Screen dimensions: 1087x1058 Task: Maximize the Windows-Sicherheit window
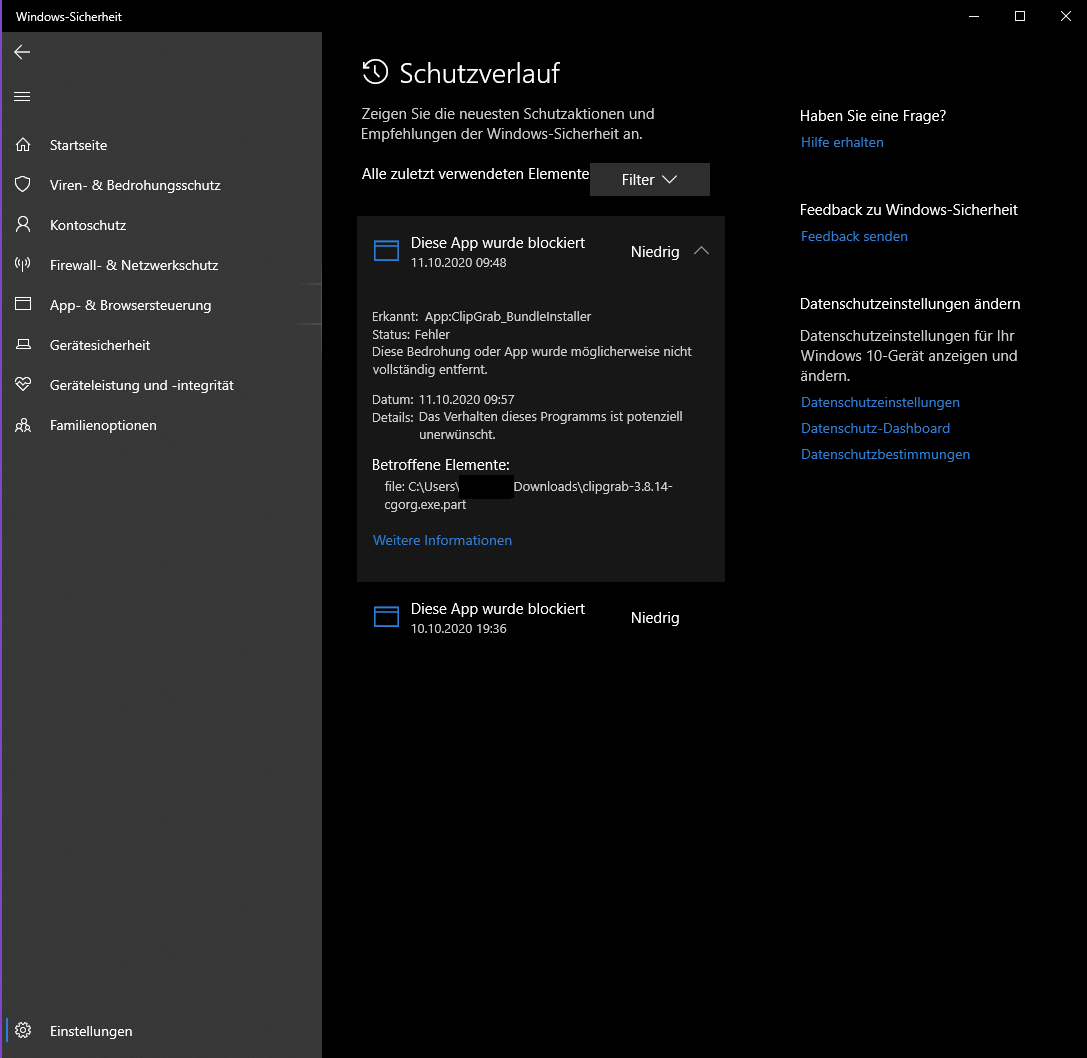[x=1020, y=16]
